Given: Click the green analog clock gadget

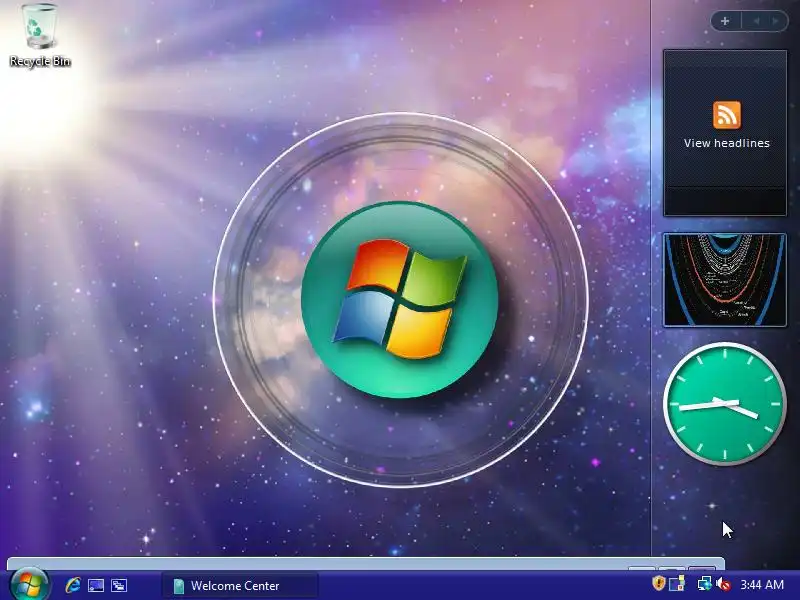Looking at the screenshot, I should (x=724, y=404).
